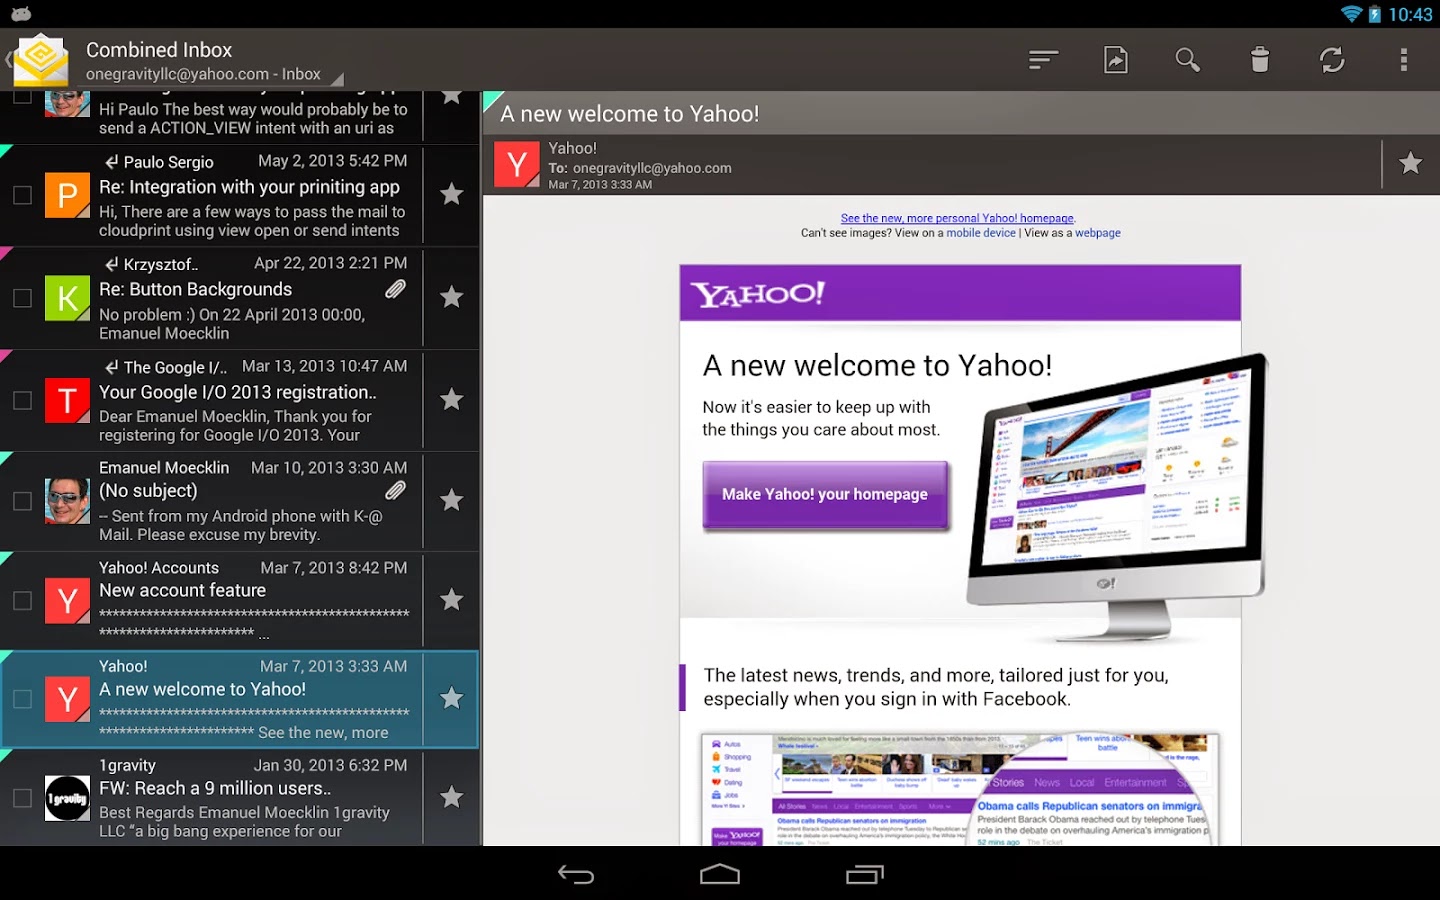Tap the app envelope logo icon
Screen dimensions: 1440x900
tap(40, 59)
